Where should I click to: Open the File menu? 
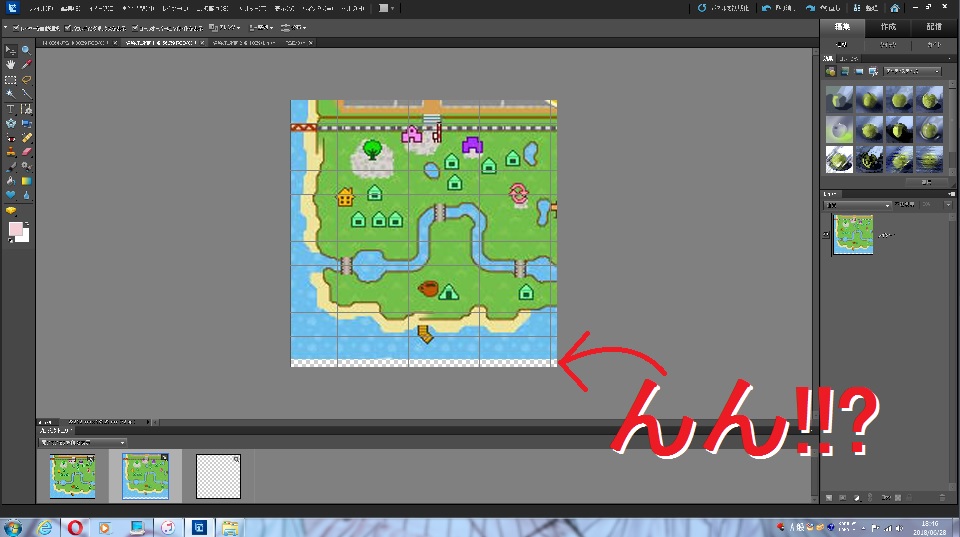click(x=41, y=9)
